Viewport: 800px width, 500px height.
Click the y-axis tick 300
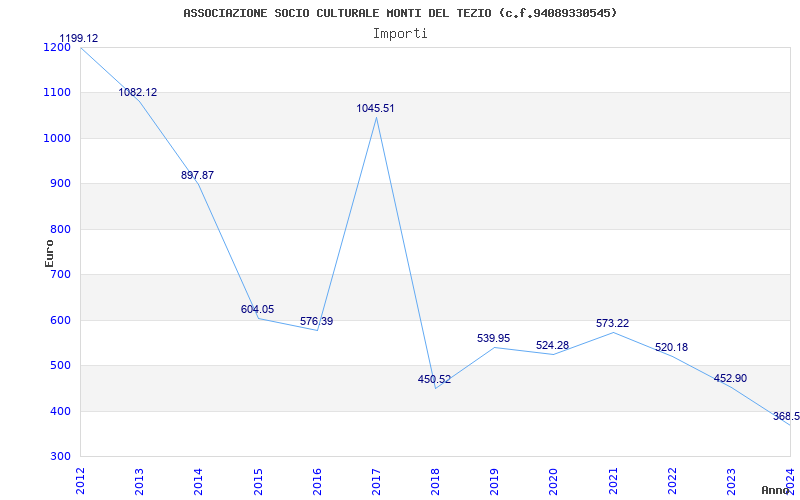point(60,456)
